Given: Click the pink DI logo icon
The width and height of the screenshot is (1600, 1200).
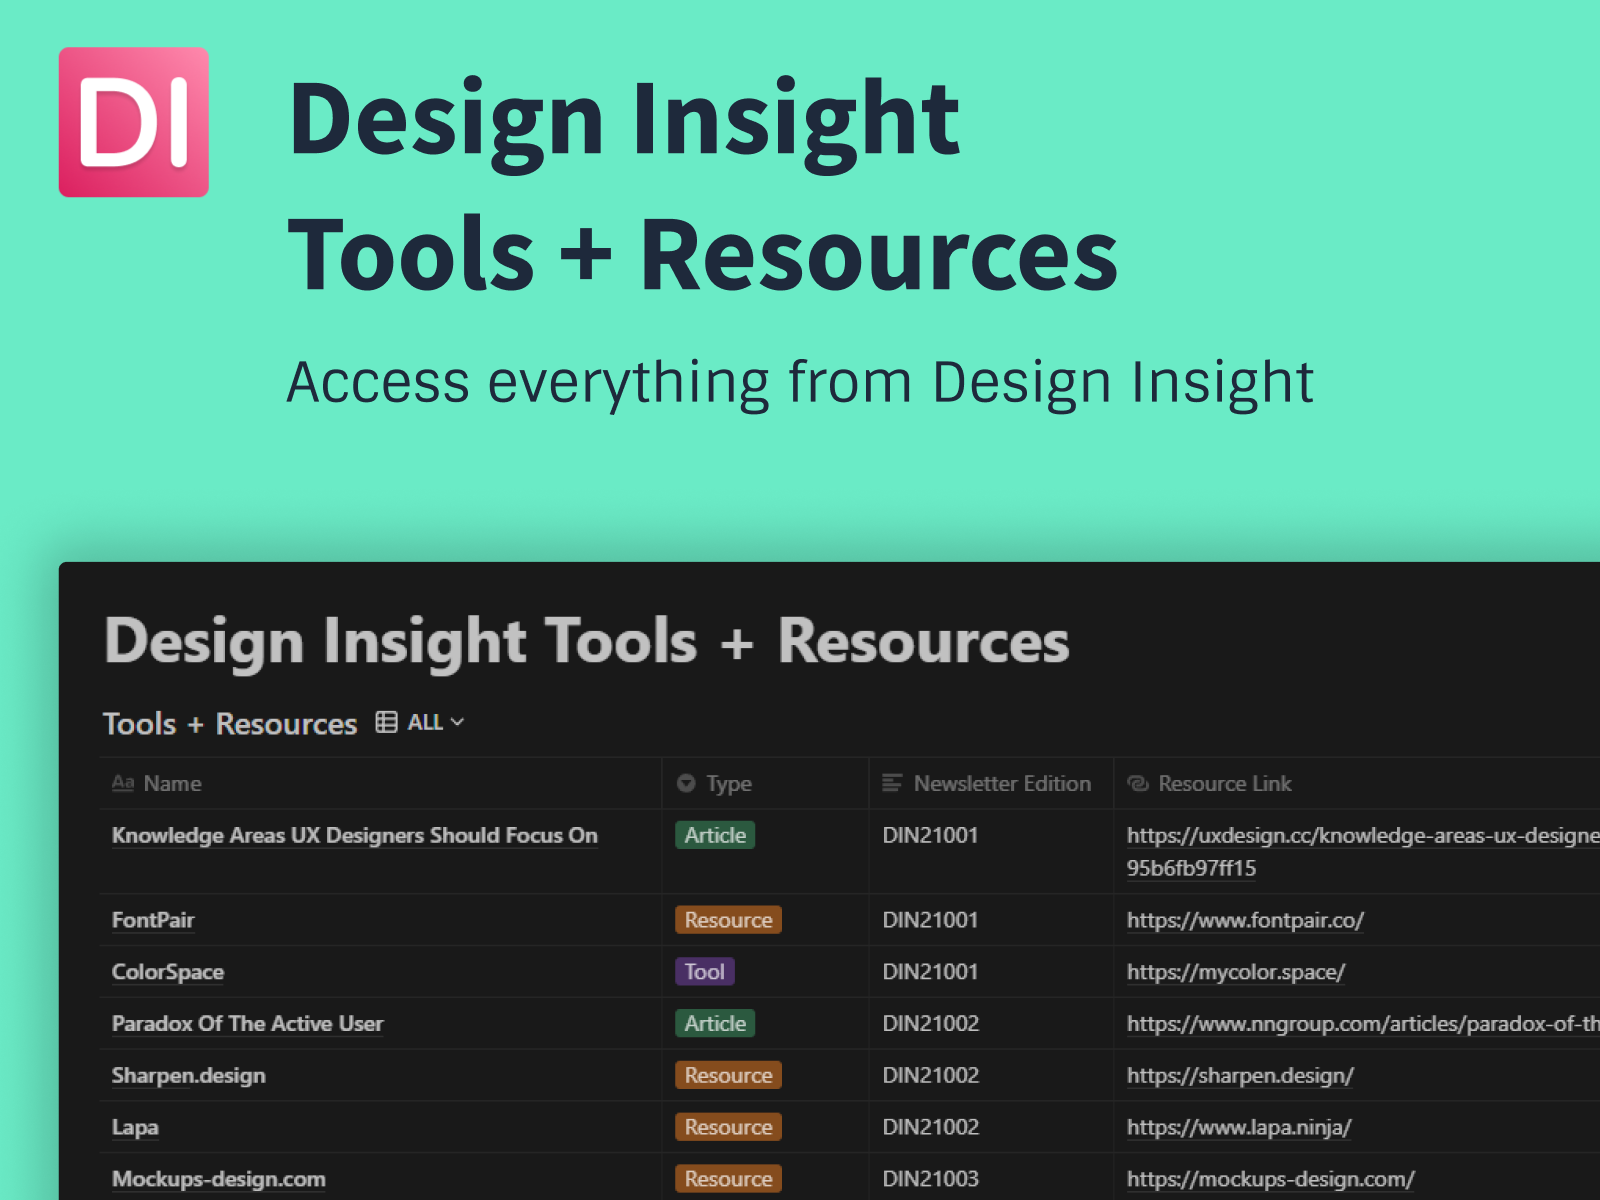Looking at the screenshot, I should 134,122.
